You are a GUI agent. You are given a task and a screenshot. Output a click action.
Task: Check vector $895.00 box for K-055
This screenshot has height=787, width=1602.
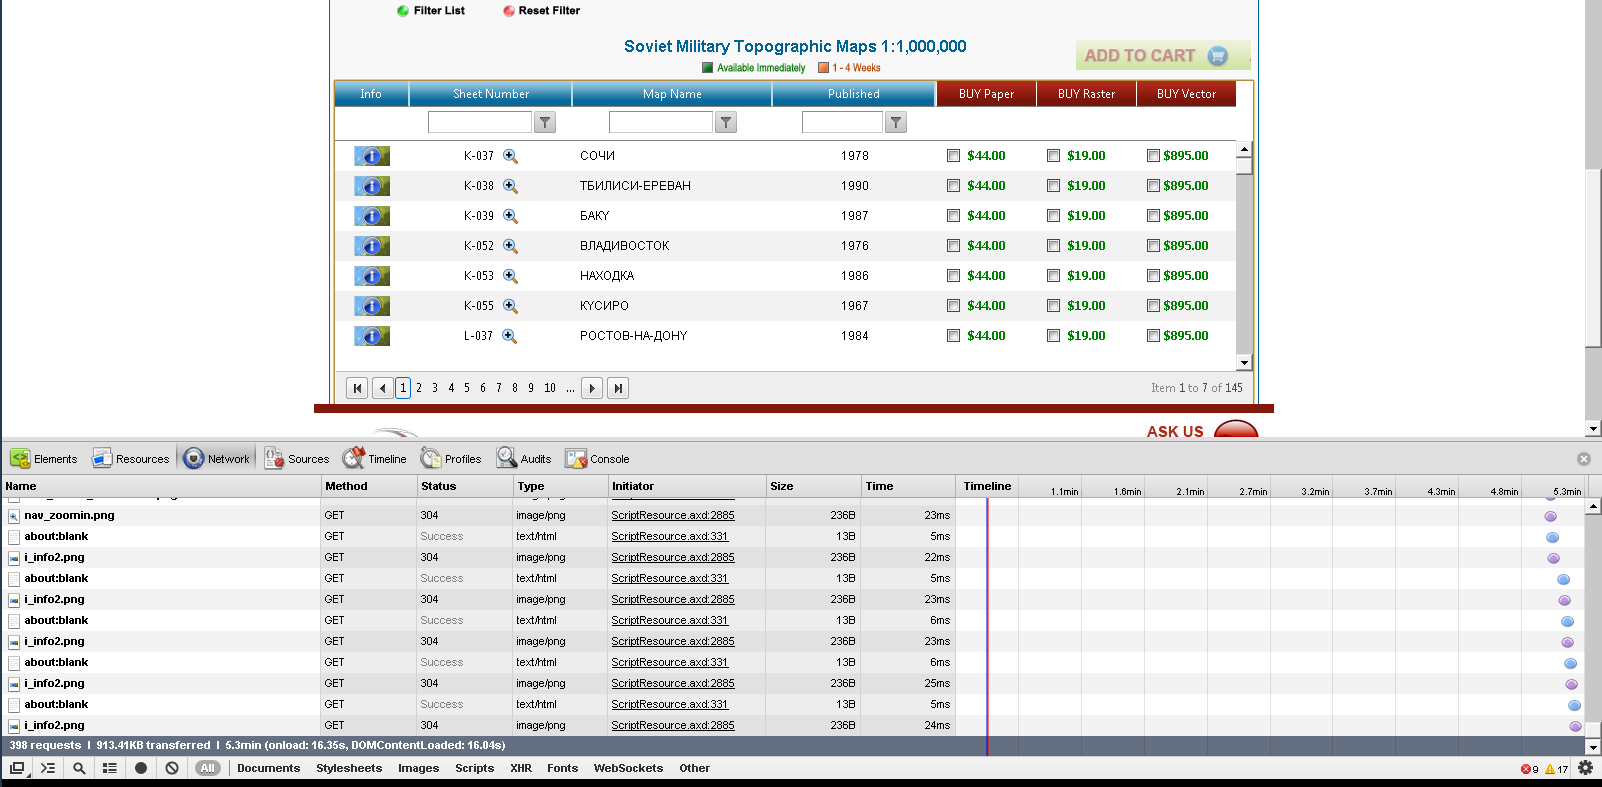(1153, 306)
